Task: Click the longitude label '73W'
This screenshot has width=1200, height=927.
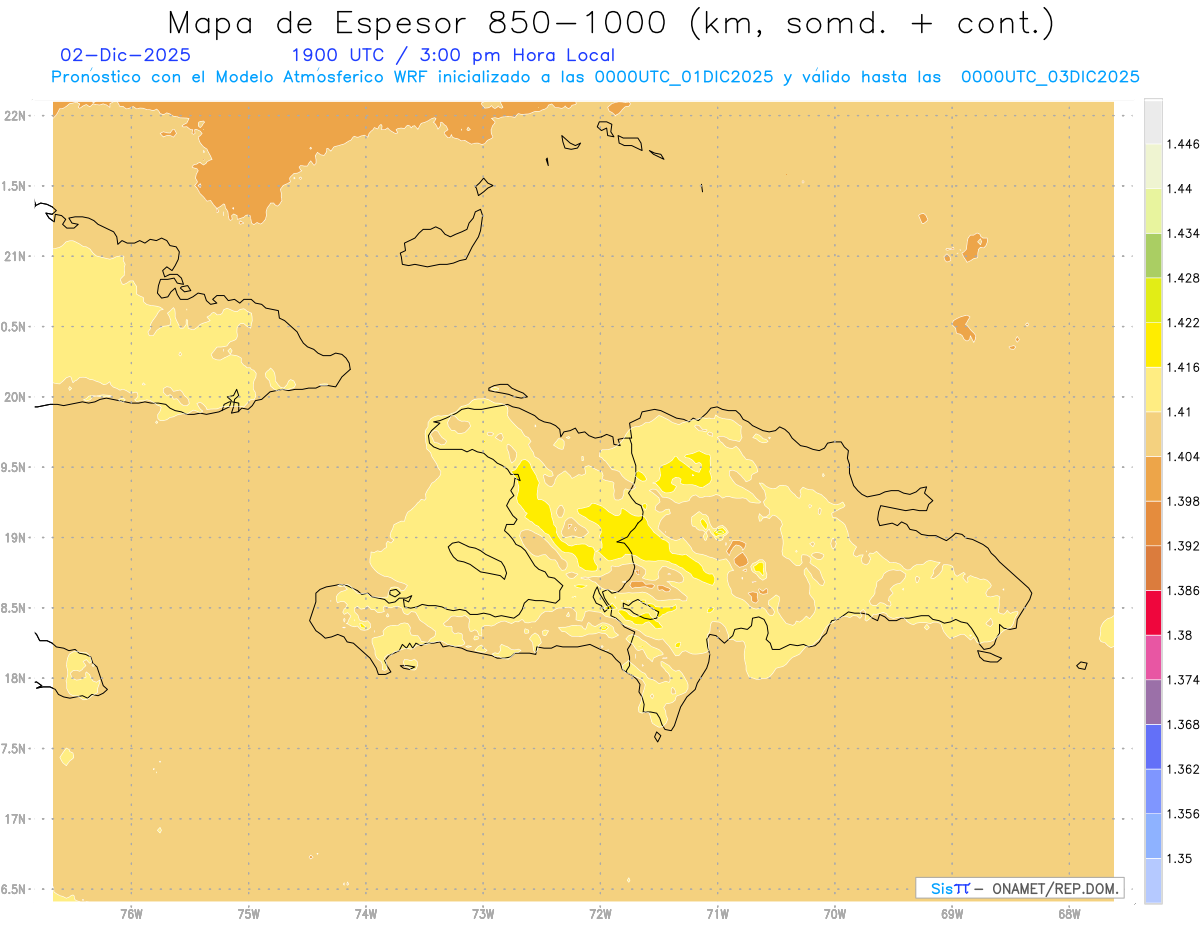Action: coord(483,913)
